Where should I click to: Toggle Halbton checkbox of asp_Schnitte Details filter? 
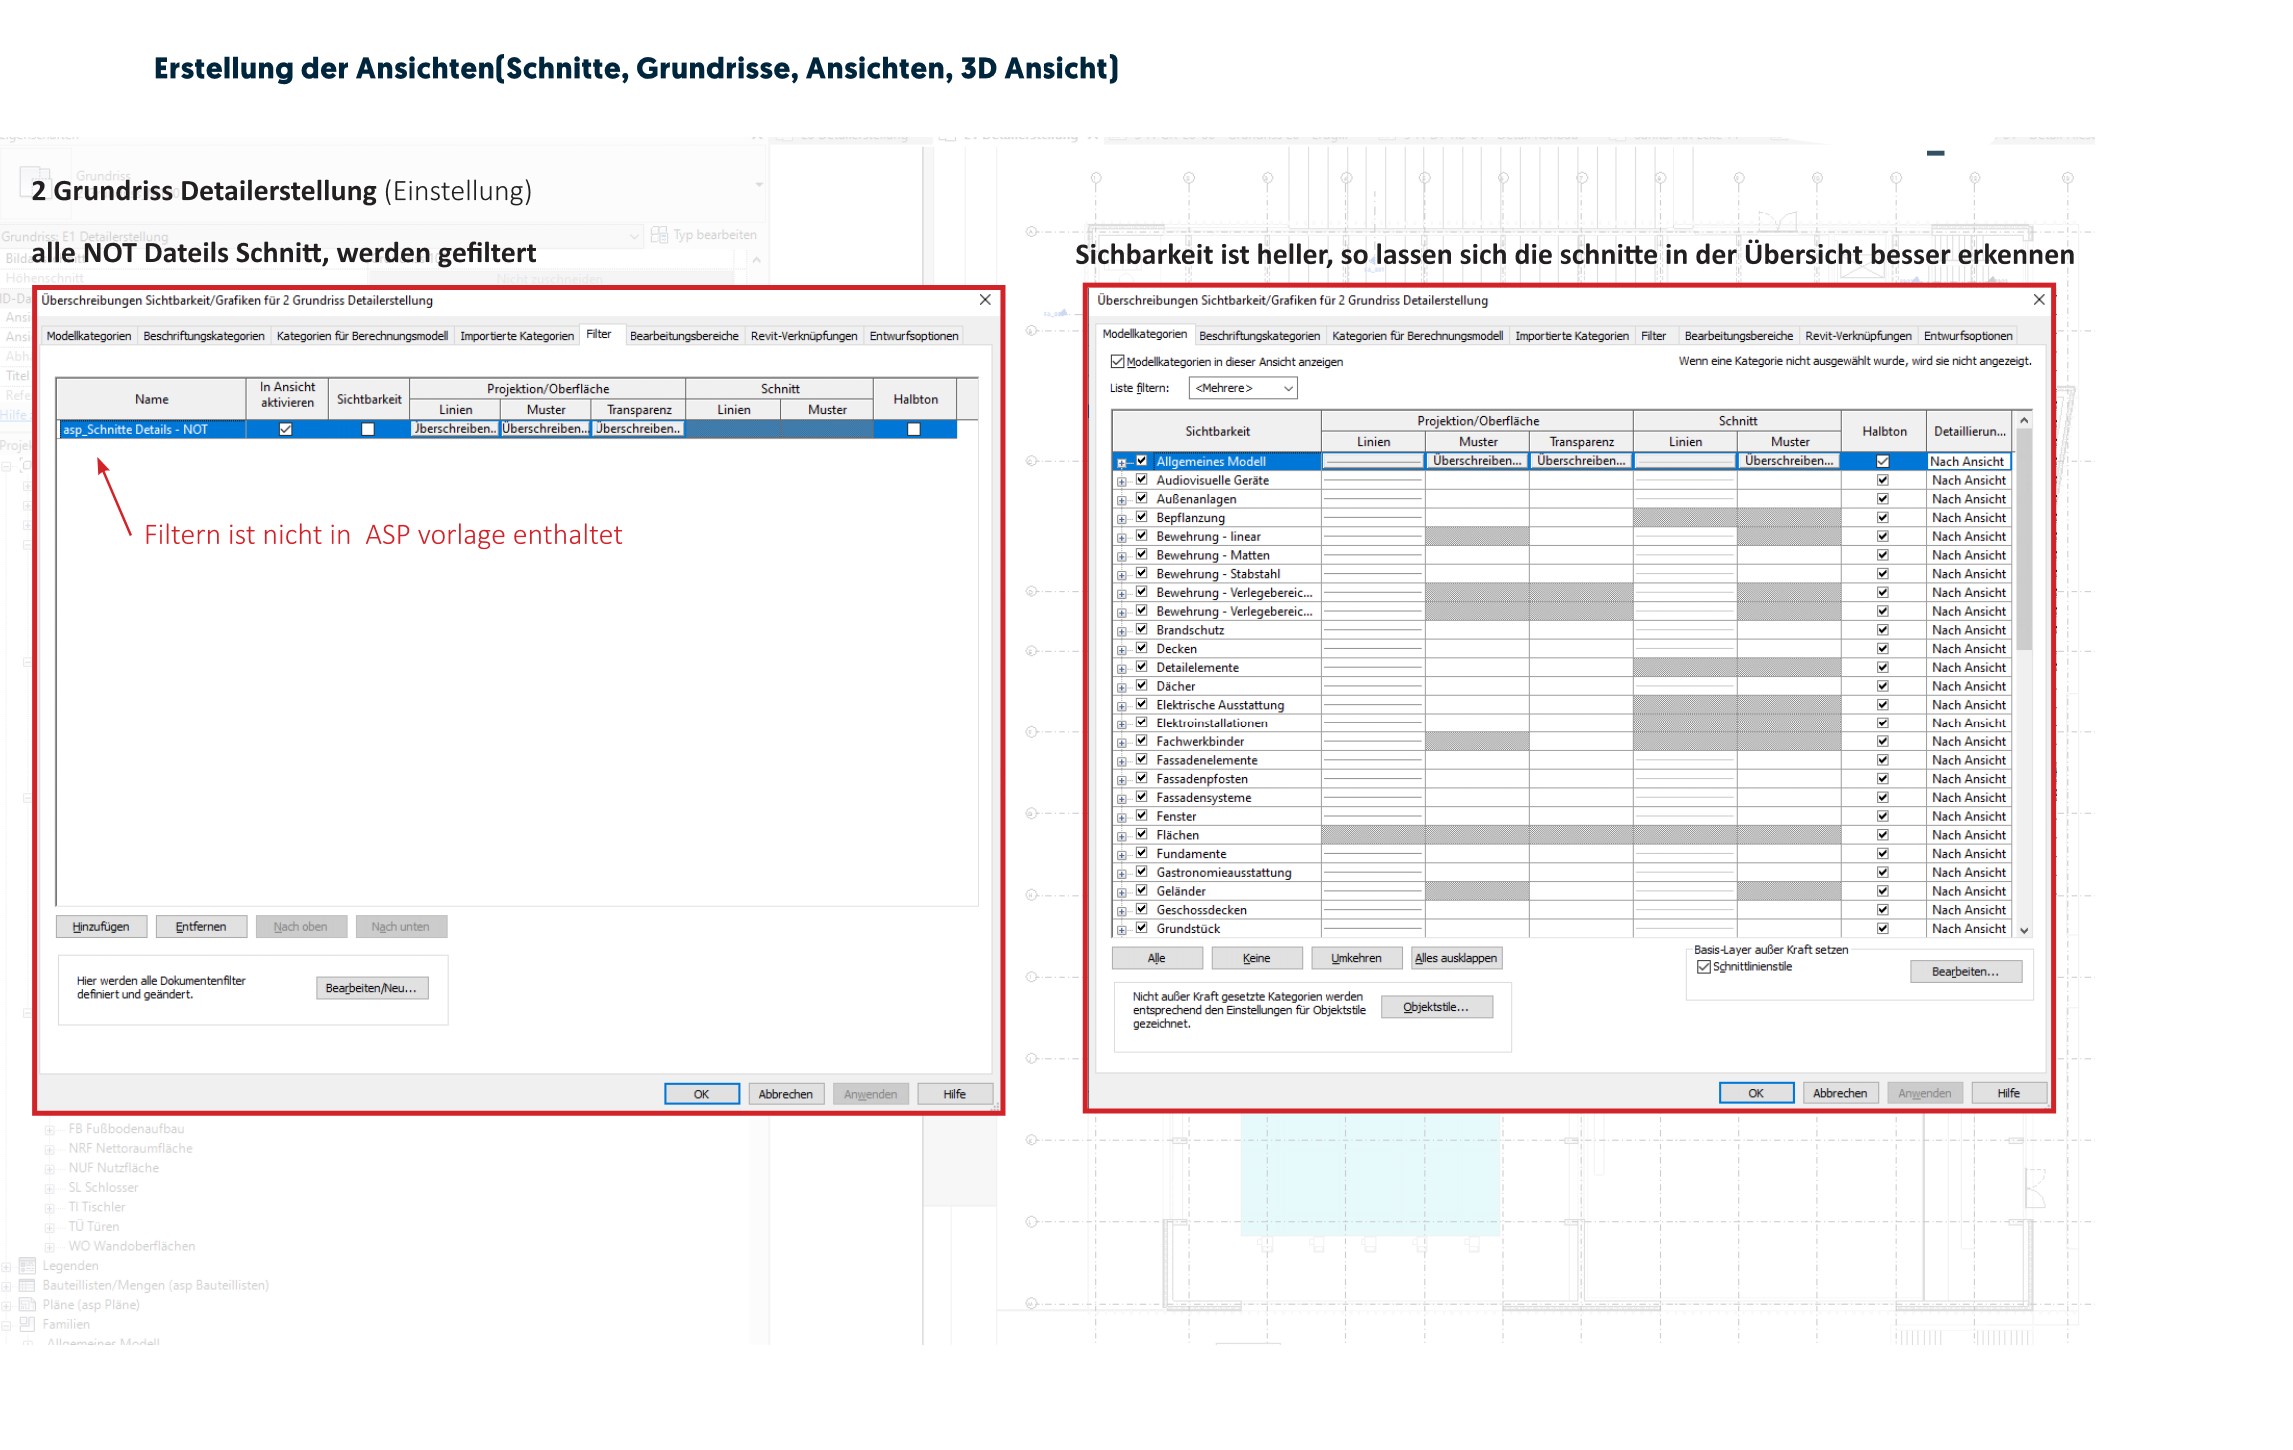pos(913,430)
